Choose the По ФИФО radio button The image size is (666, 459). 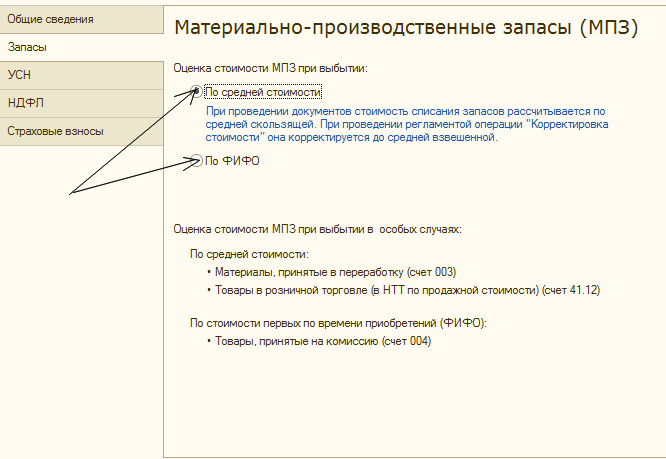tap(197, 160)
